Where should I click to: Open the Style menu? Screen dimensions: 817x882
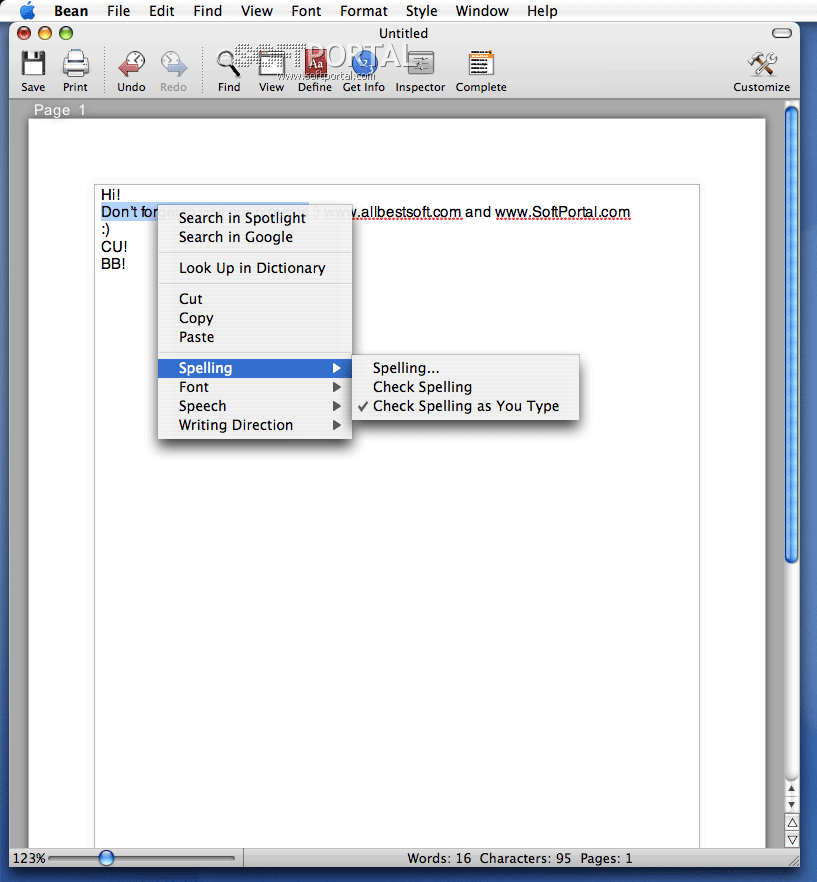pos(421,11)
